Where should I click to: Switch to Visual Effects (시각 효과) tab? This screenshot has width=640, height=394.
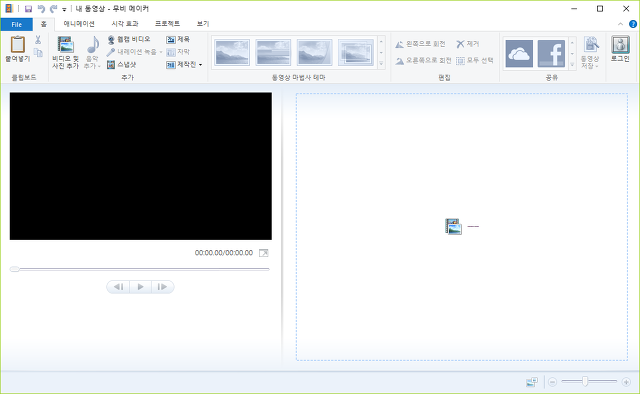(125, 24)
